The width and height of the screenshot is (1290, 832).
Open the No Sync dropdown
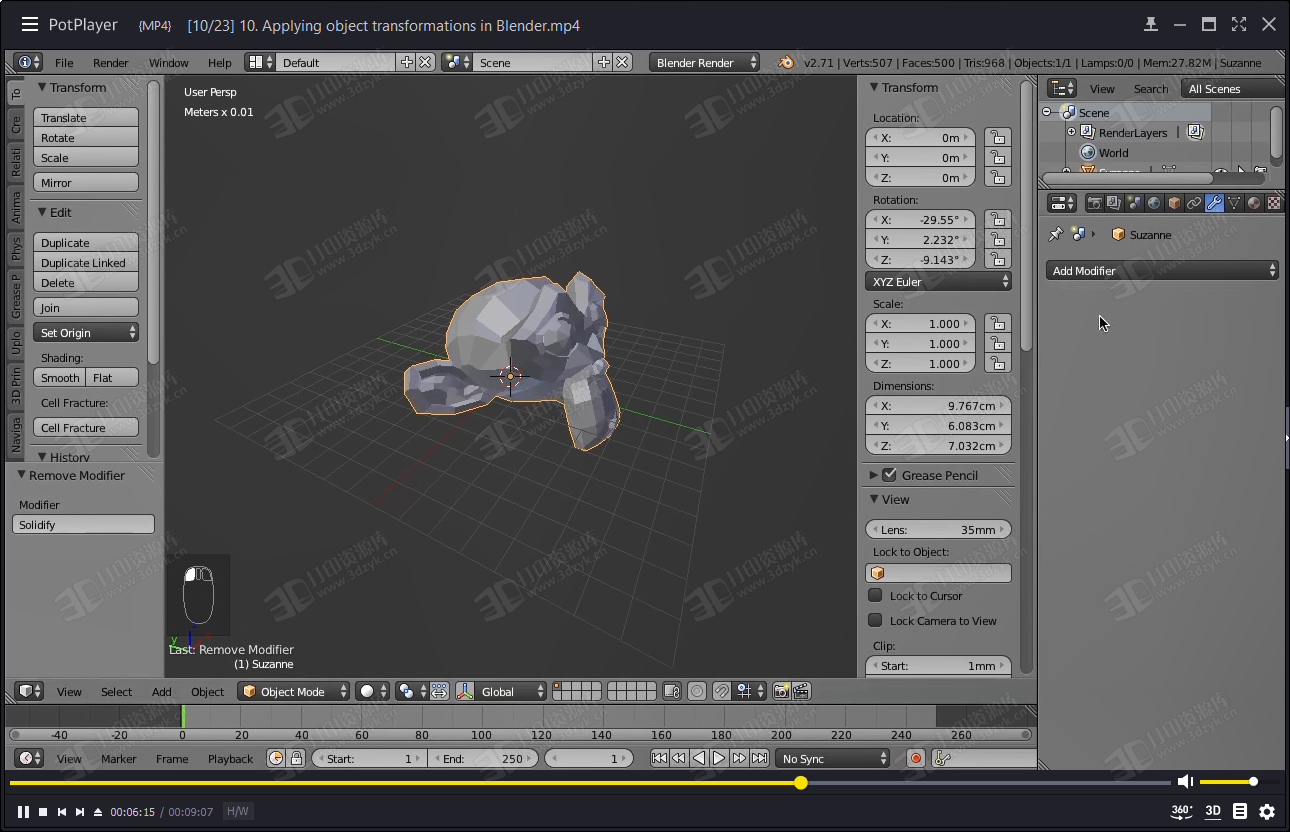[x=833, y=758]
